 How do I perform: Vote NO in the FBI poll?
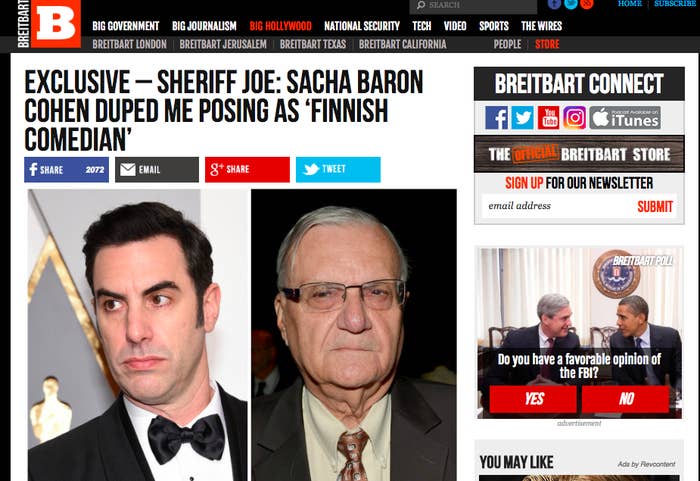625,399
